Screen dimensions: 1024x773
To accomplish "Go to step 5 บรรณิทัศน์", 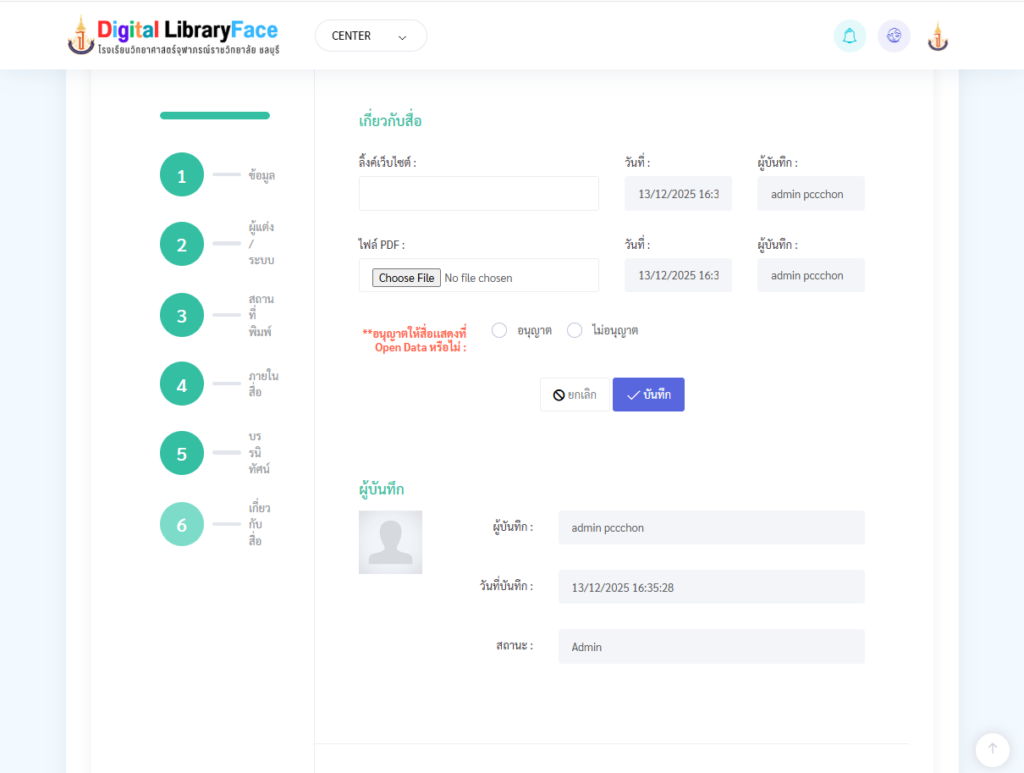I will tap(182, 453).
